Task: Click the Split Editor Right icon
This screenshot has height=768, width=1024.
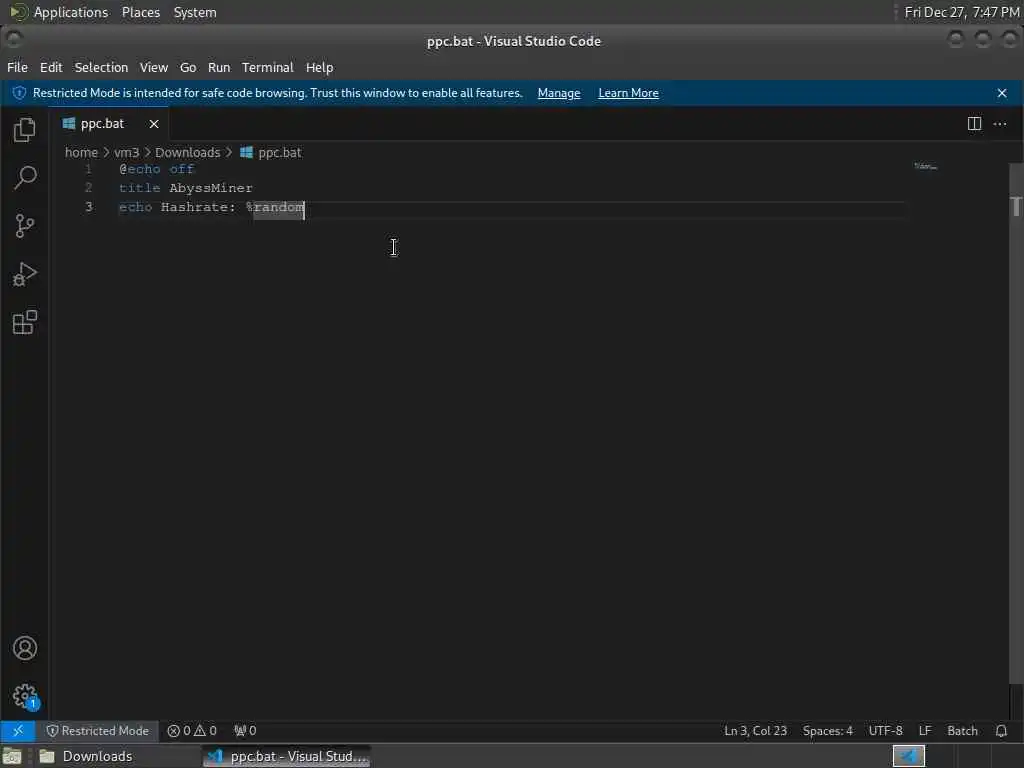Action: [x=974, y=123]
